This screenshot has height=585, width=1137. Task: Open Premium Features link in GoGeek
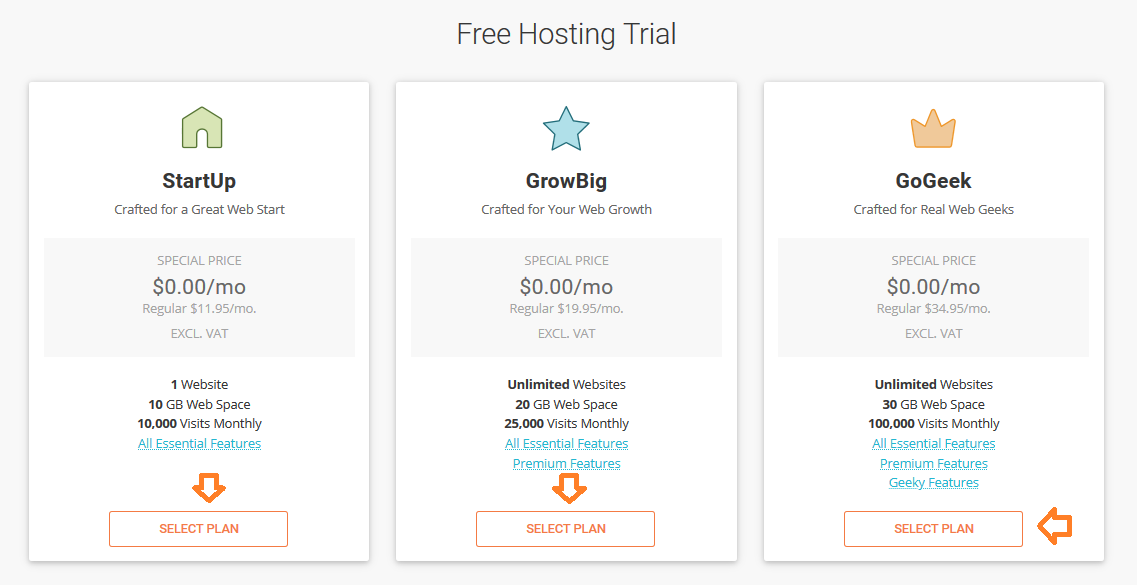click(933, 463)
